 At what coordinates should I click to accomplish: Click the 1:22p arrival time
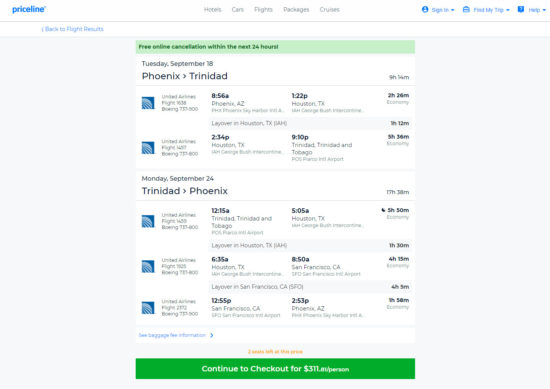[x=300, y=96]
